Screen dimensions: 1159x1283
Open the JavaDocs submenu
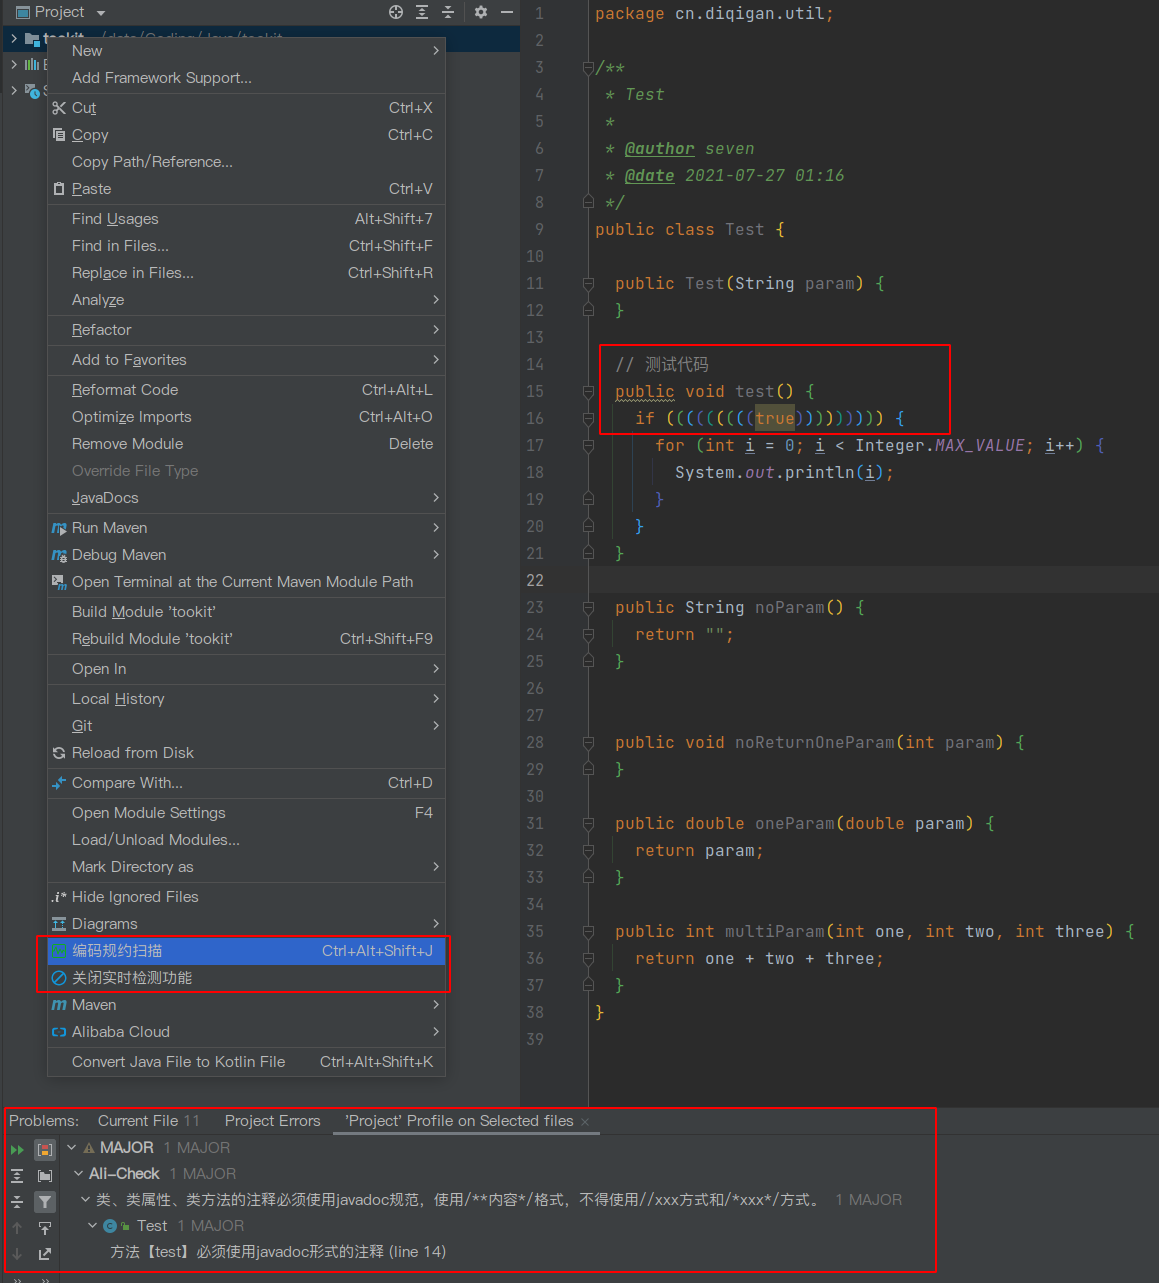pos(246,498)
